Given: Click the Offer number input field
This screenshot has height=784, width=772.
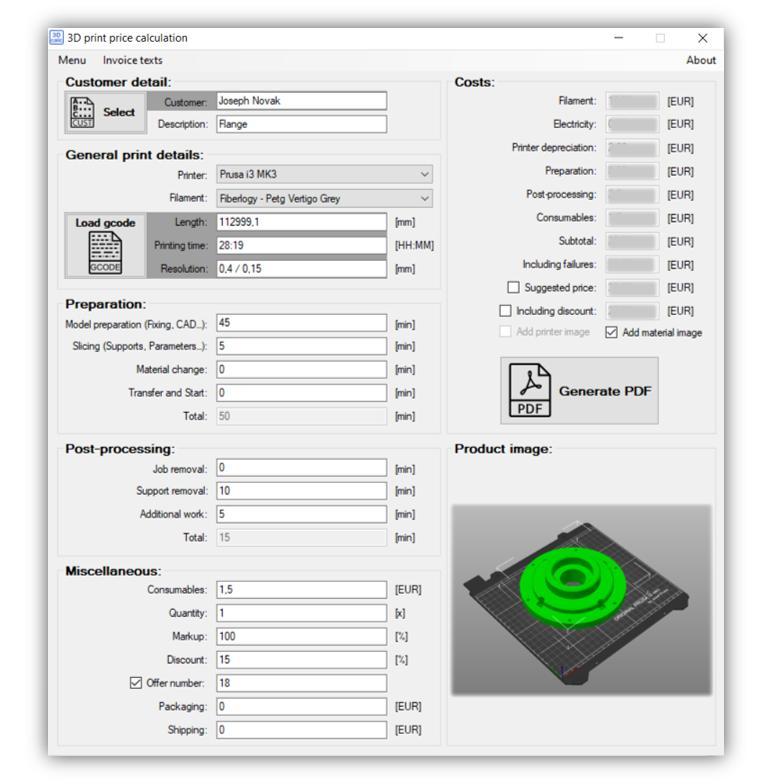Looking at the screenshot, I should (x=302, y=683).
